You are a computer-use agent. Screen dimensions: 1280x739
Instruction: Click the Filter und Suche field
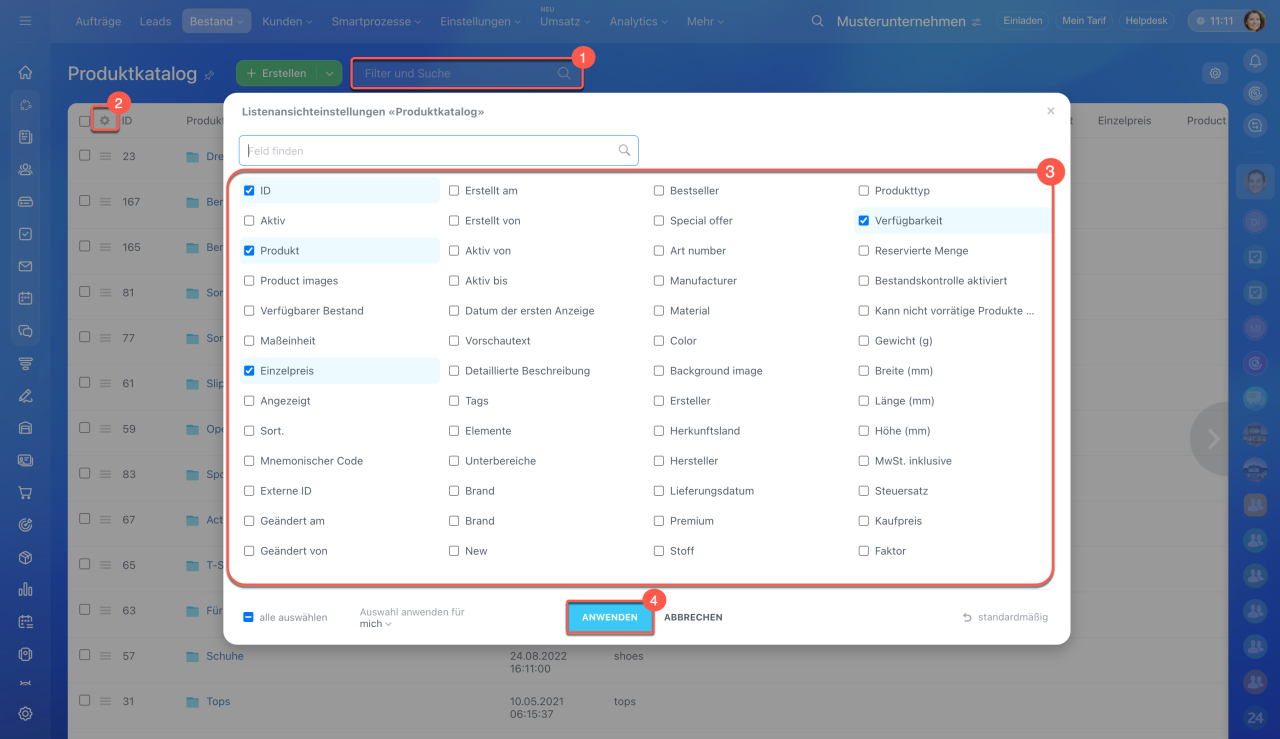pyautogui.click(x=466, y=73)
